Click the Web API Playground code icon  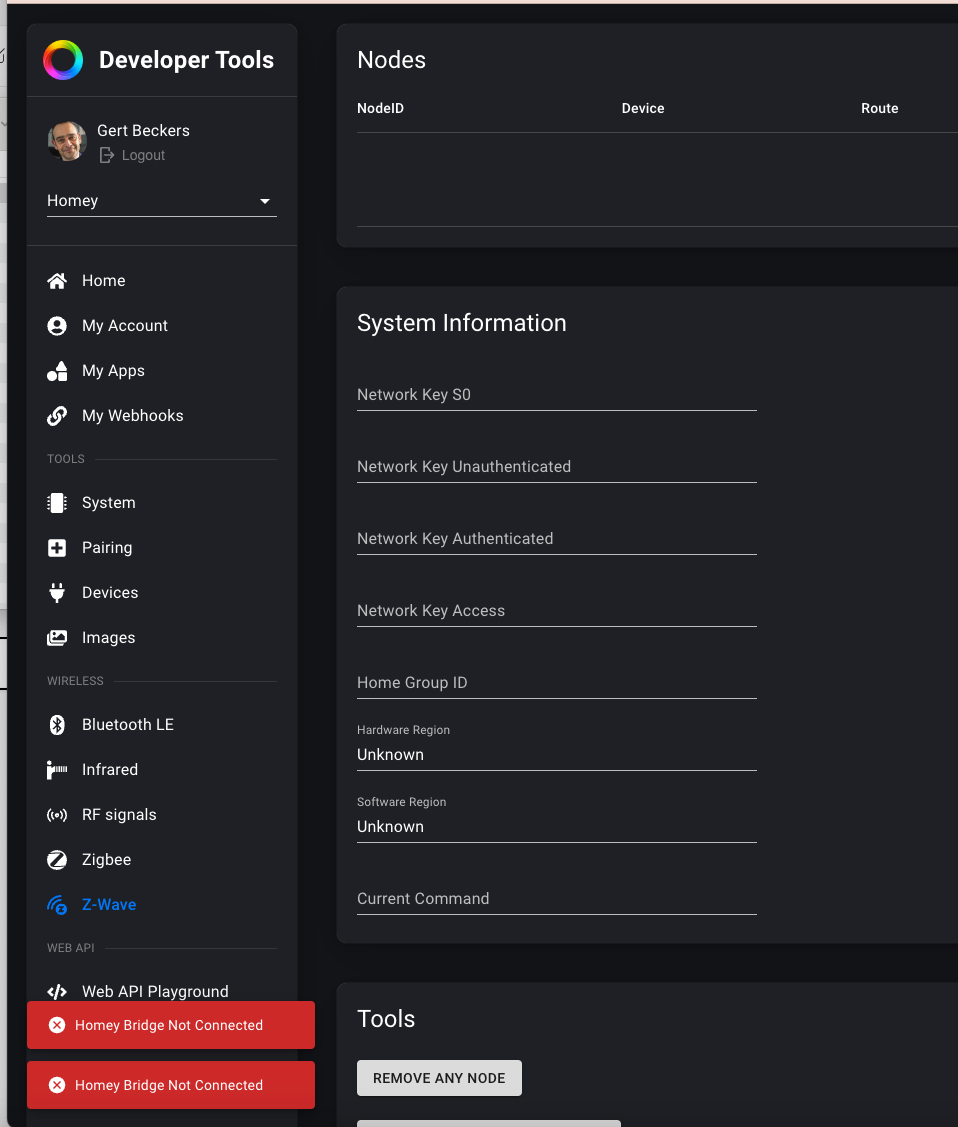tap(57, 992)
